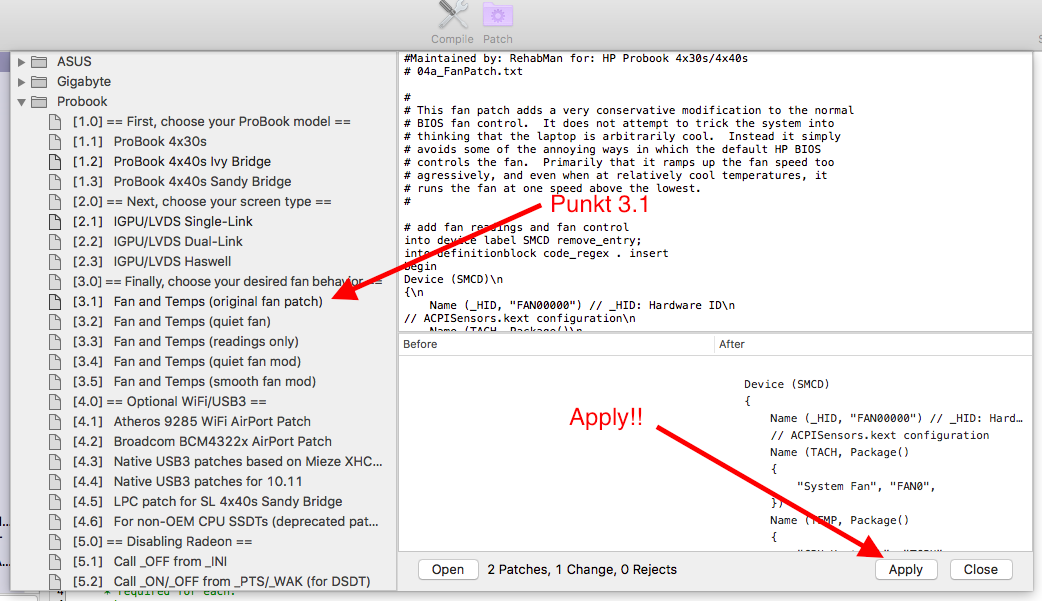Select the ASUS folder icon
Image resolution: width=1042 pixels, height=601 pixels.
click(x=40, y=62)
